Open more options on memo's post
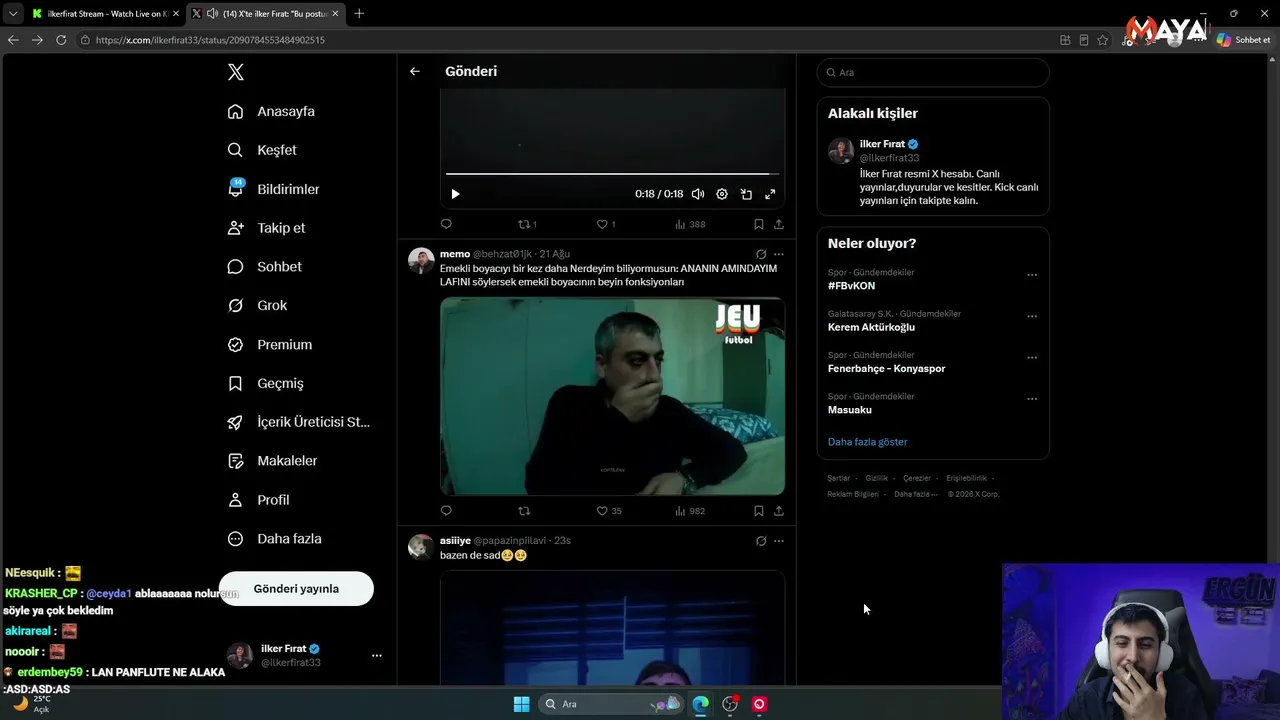 tap(779, 254)
